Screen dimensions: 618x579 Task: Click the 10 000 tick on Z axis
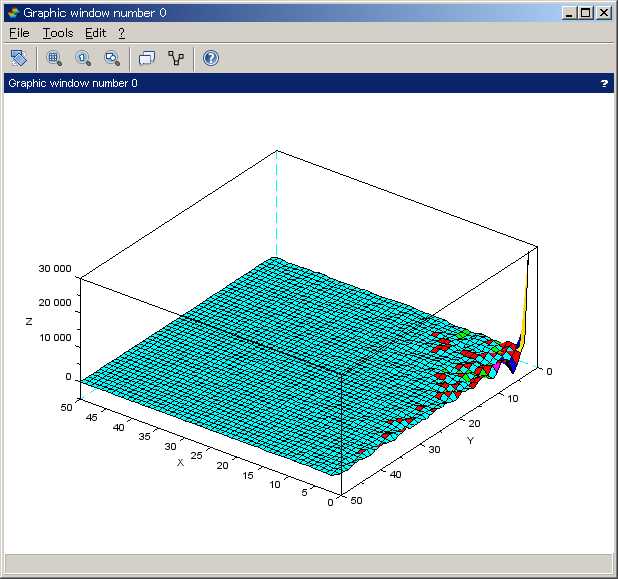pyautogui.click(x=55, y=338)
